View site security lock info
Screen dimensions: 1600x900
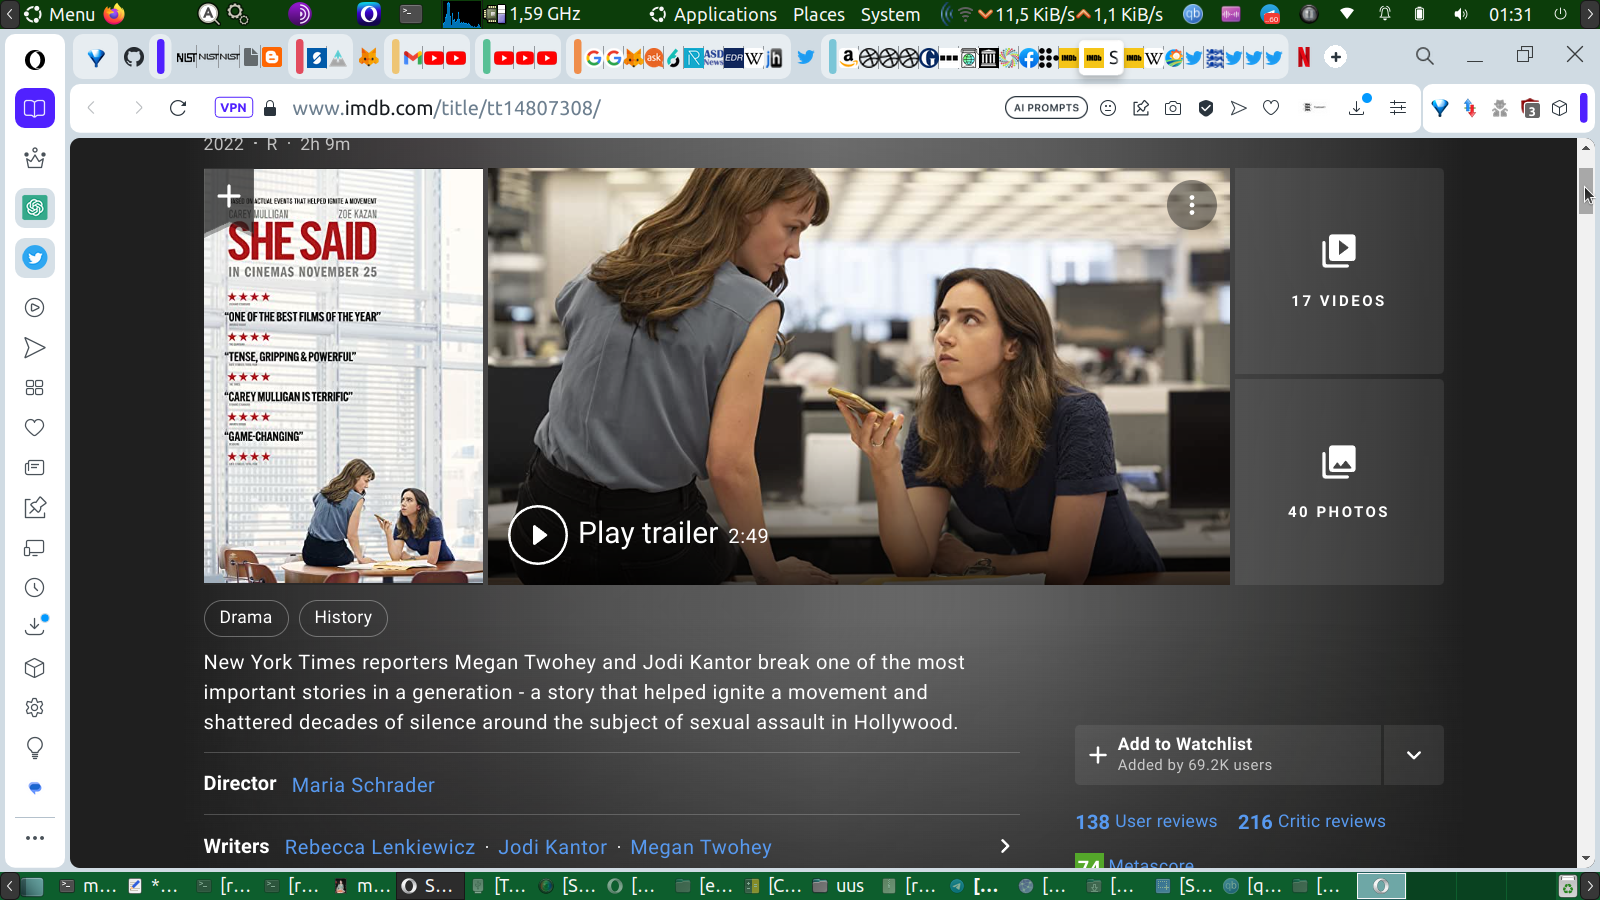269,108
